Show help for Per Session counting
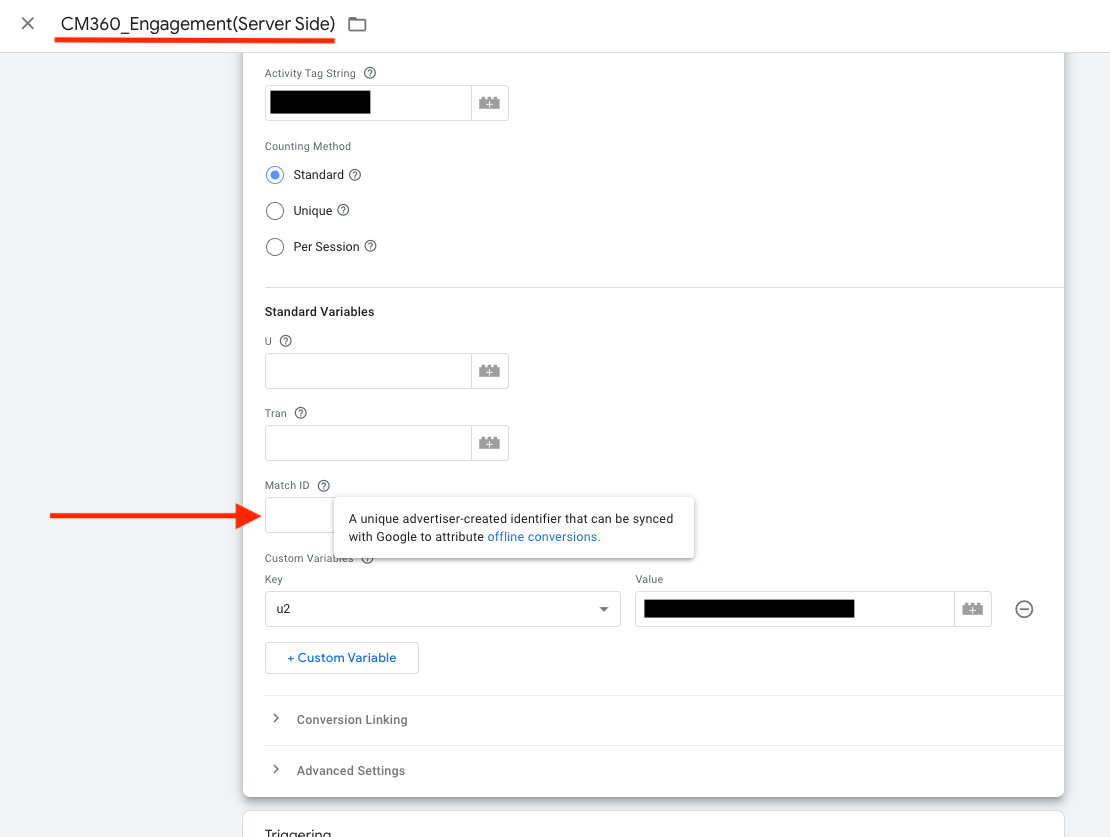Screen dimensions: 1110x837 [x=370, y=246]
